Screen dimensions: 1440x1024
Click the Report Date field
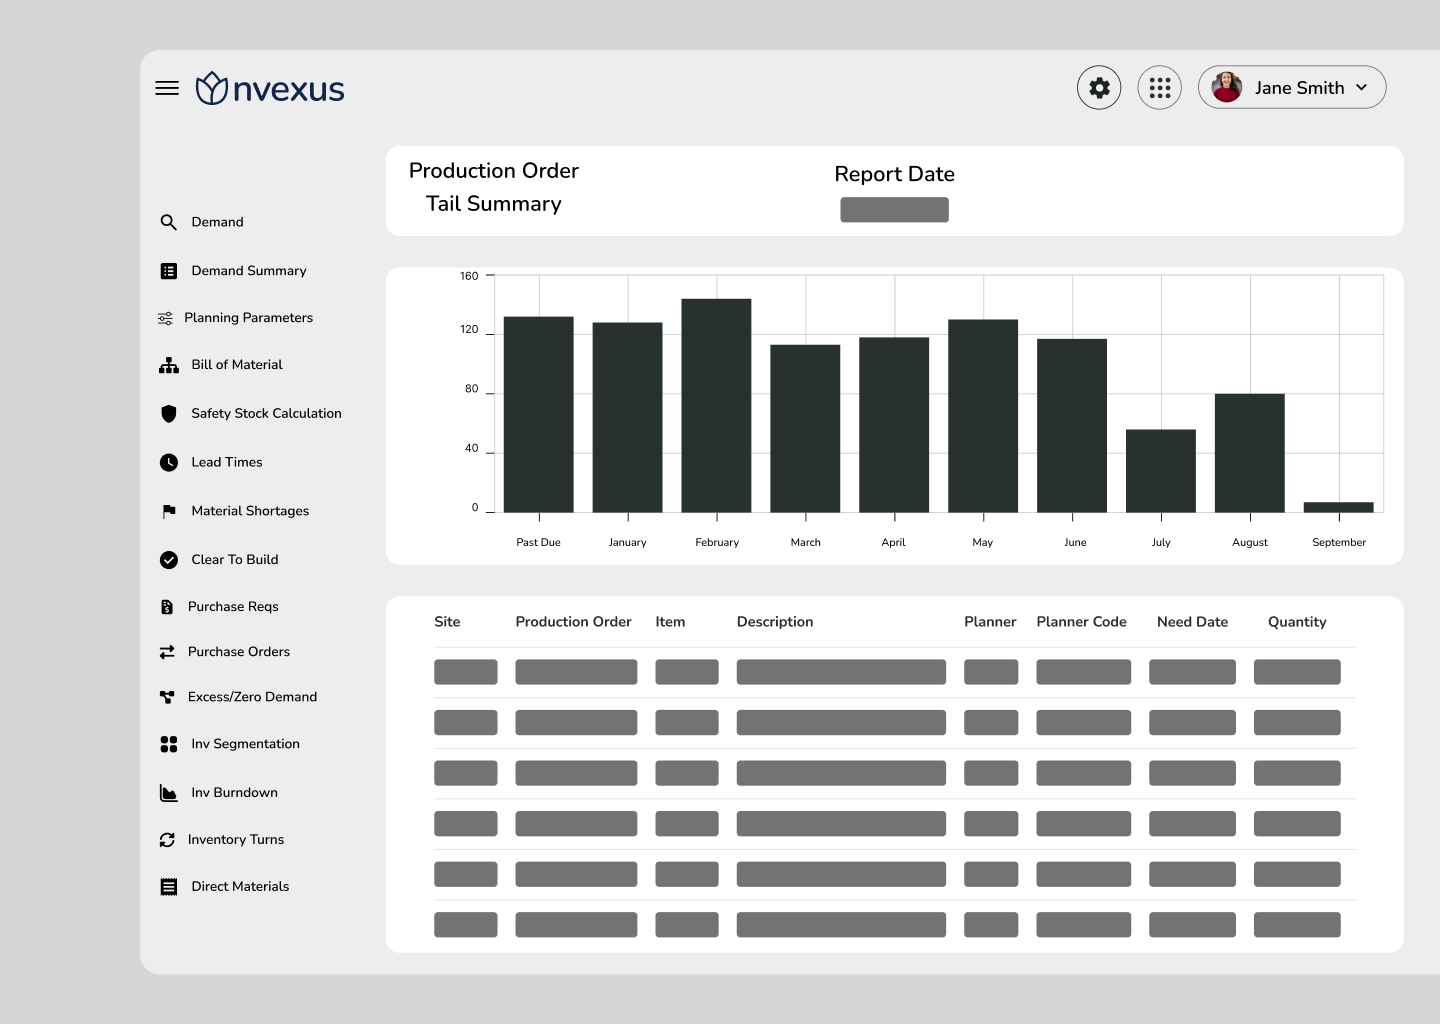(894, 210)
